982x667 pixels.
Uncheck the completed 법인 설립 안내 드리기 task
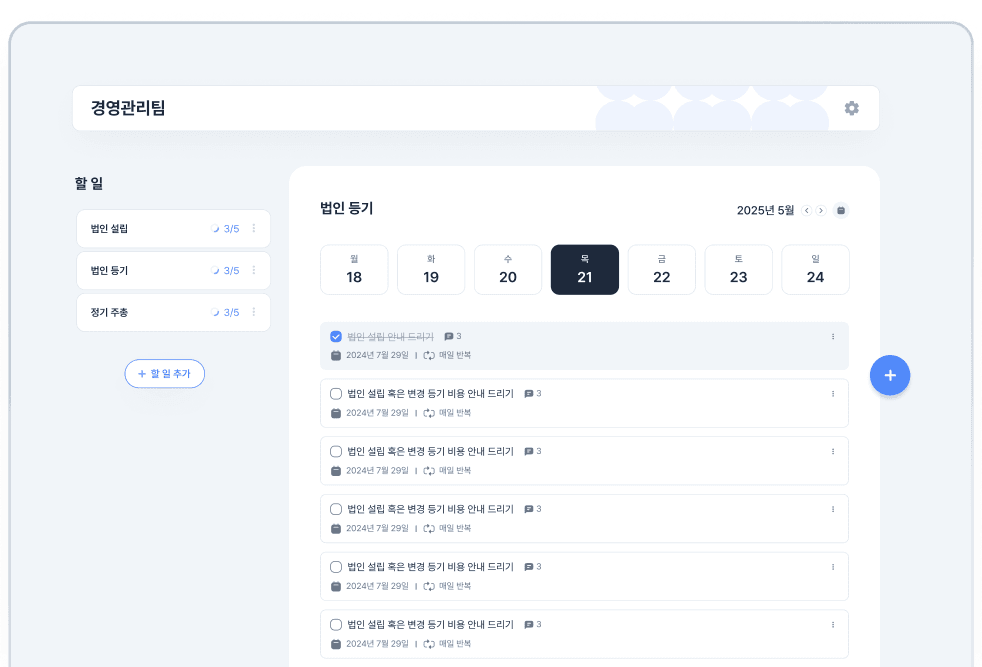[336, 336]
